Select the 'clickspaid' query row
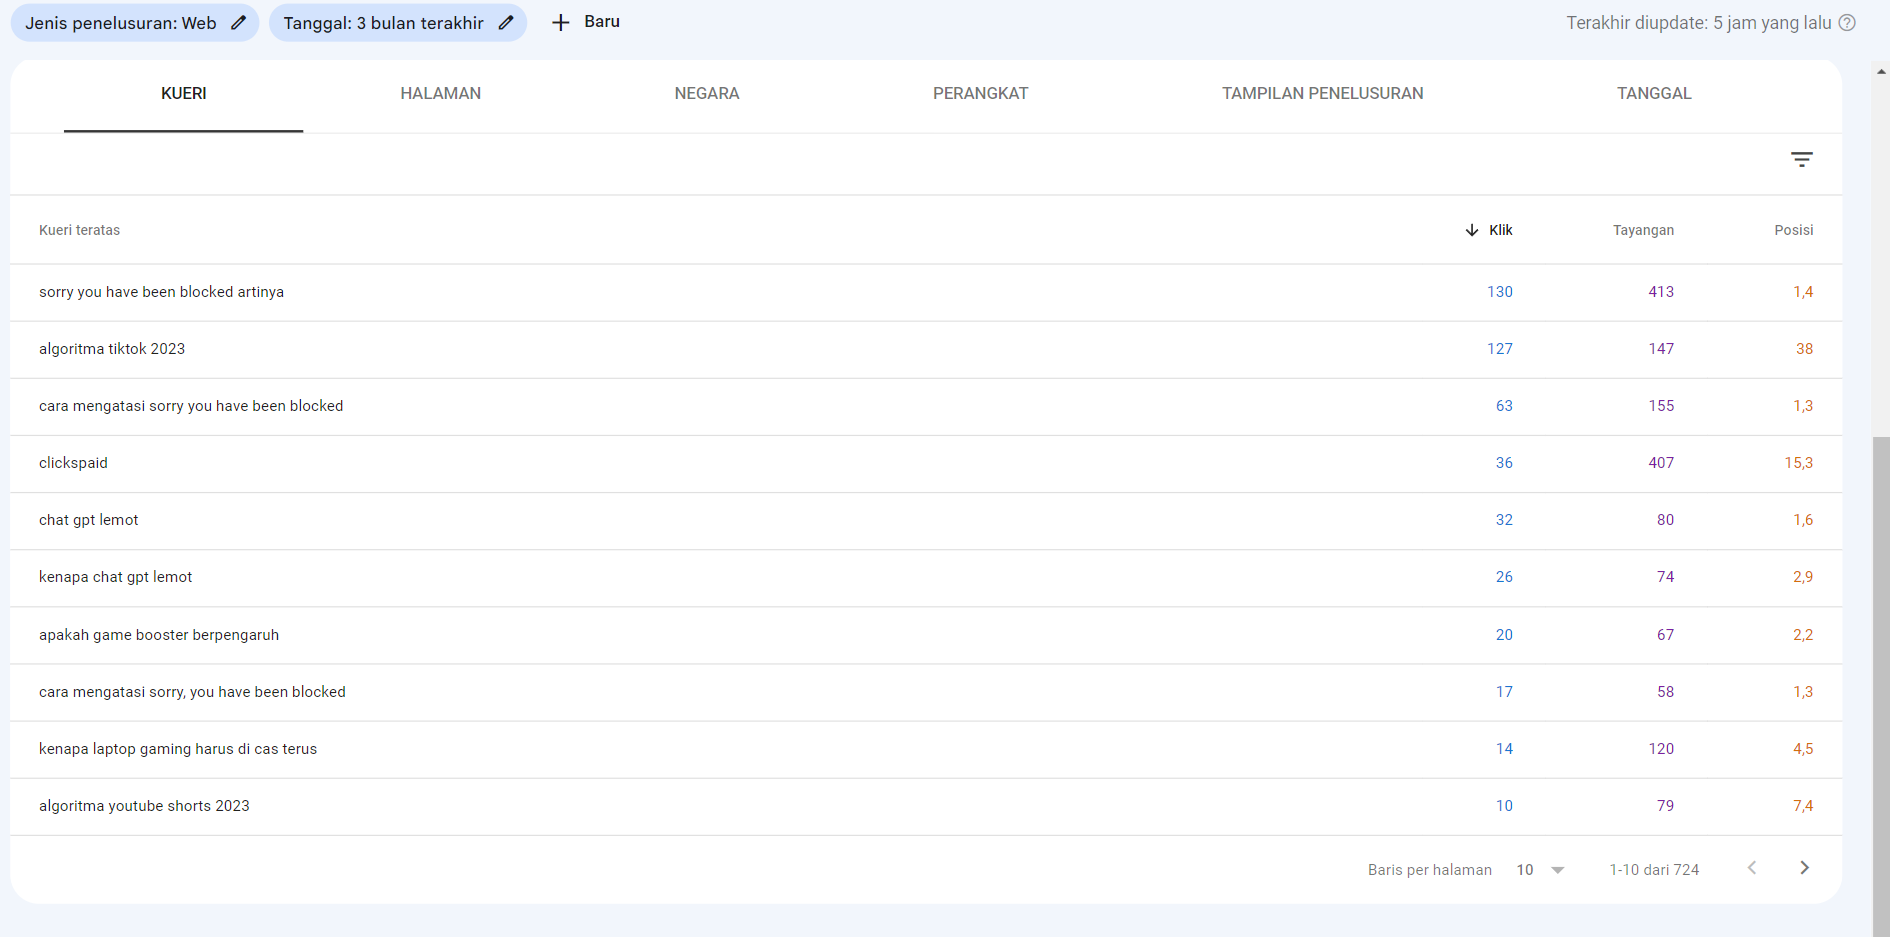This screenshot has width=1890, height=937. click(73, 463)
